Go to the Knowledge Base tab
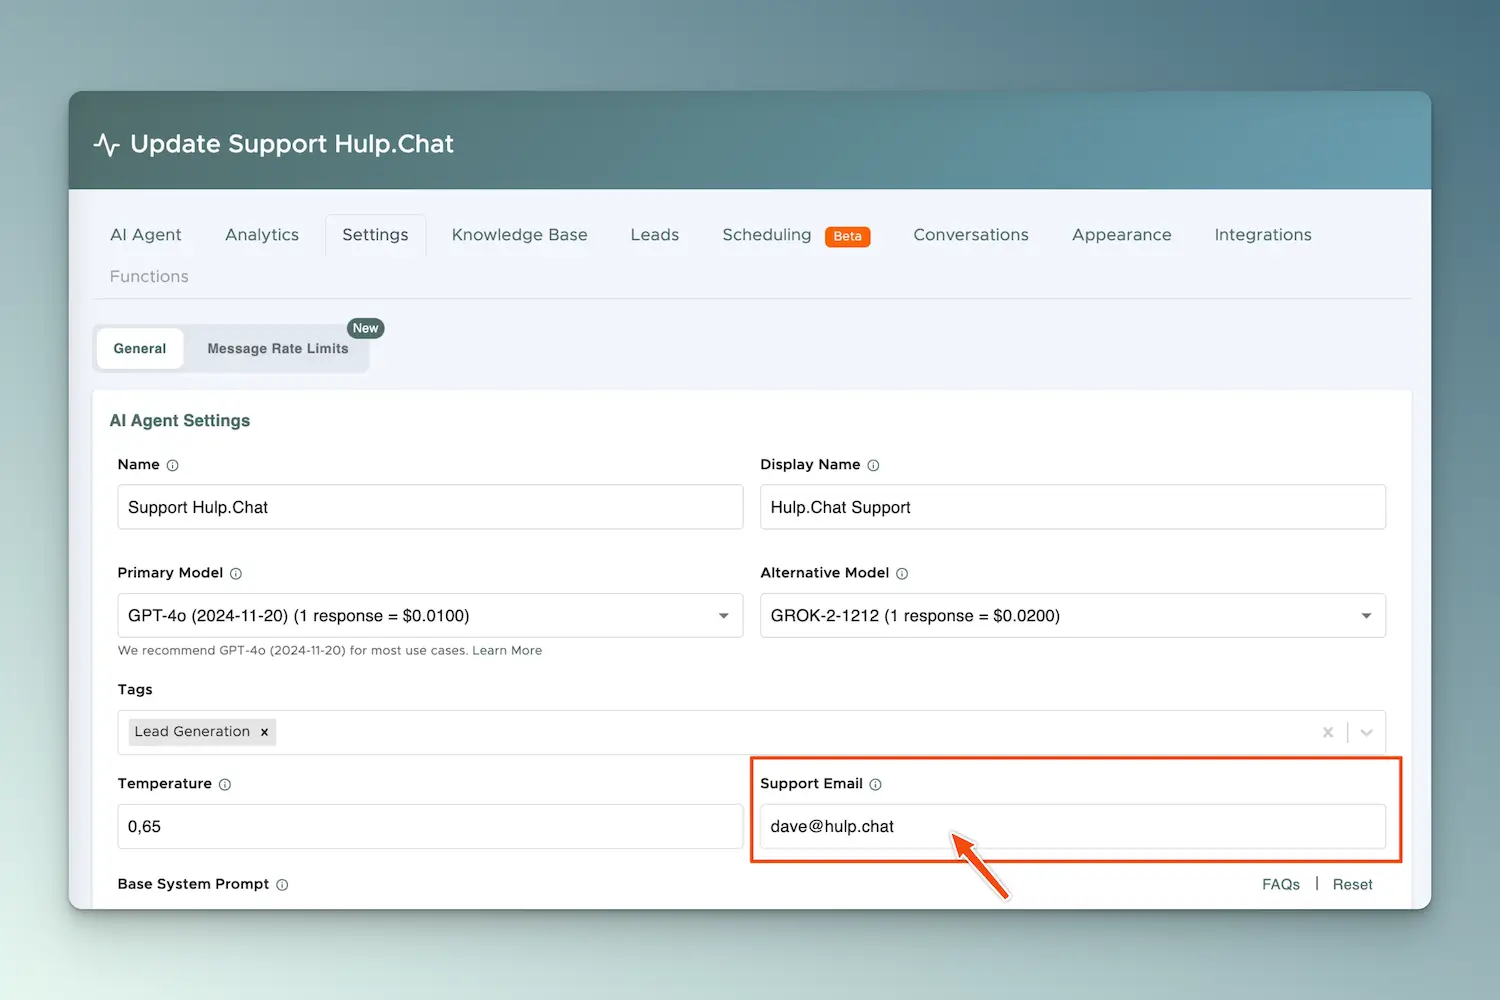Screen dimensions: 1500x1000 pyautogui.click(x=519, y=235)
